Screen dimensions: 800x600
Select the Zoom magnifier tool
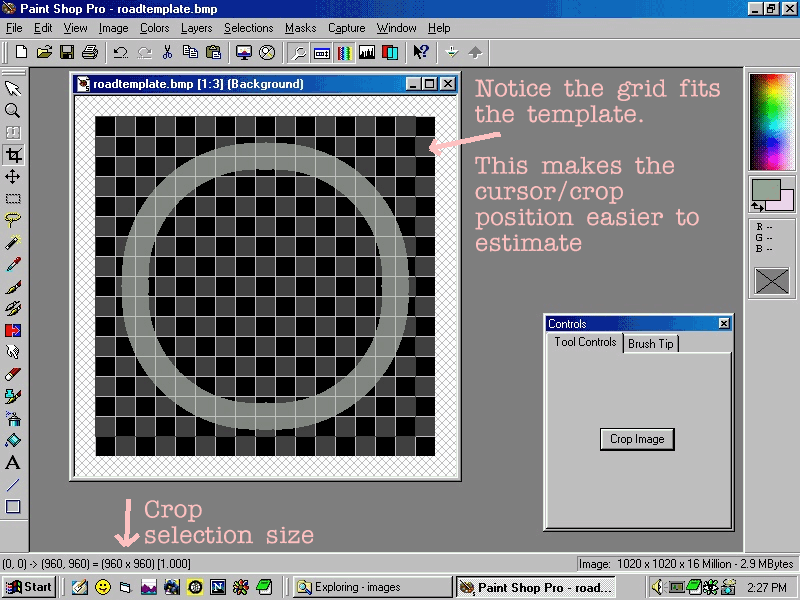coord(13,111)
